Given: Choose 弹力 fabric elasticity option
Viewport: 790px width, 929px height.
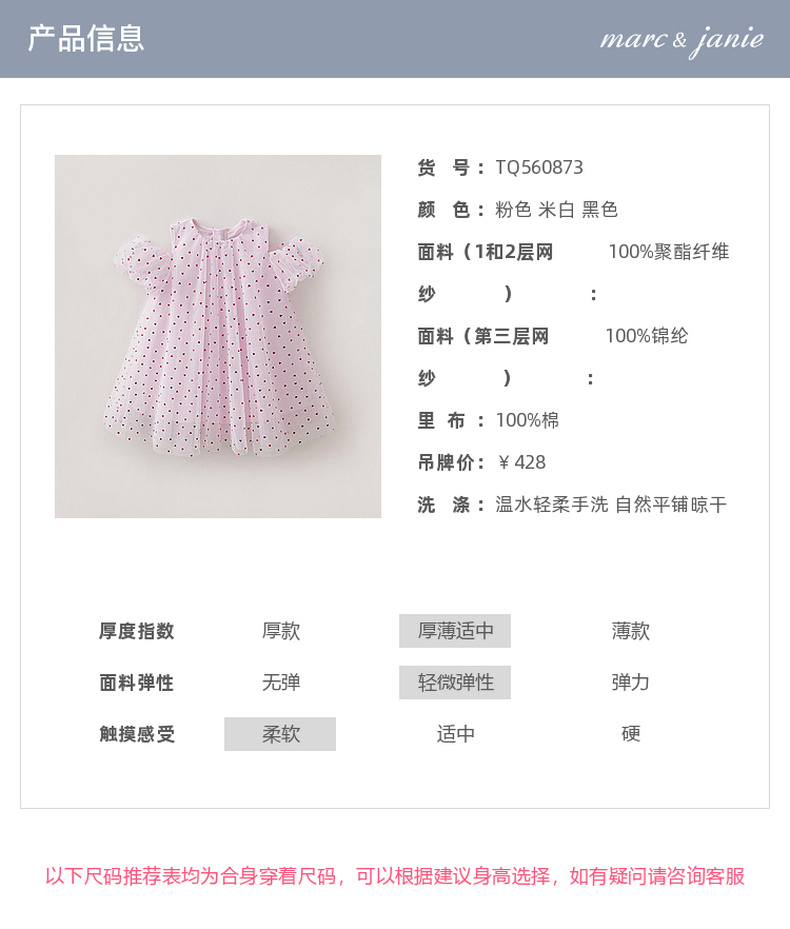Looking at the screenshot, I should (x=631, y=682).
